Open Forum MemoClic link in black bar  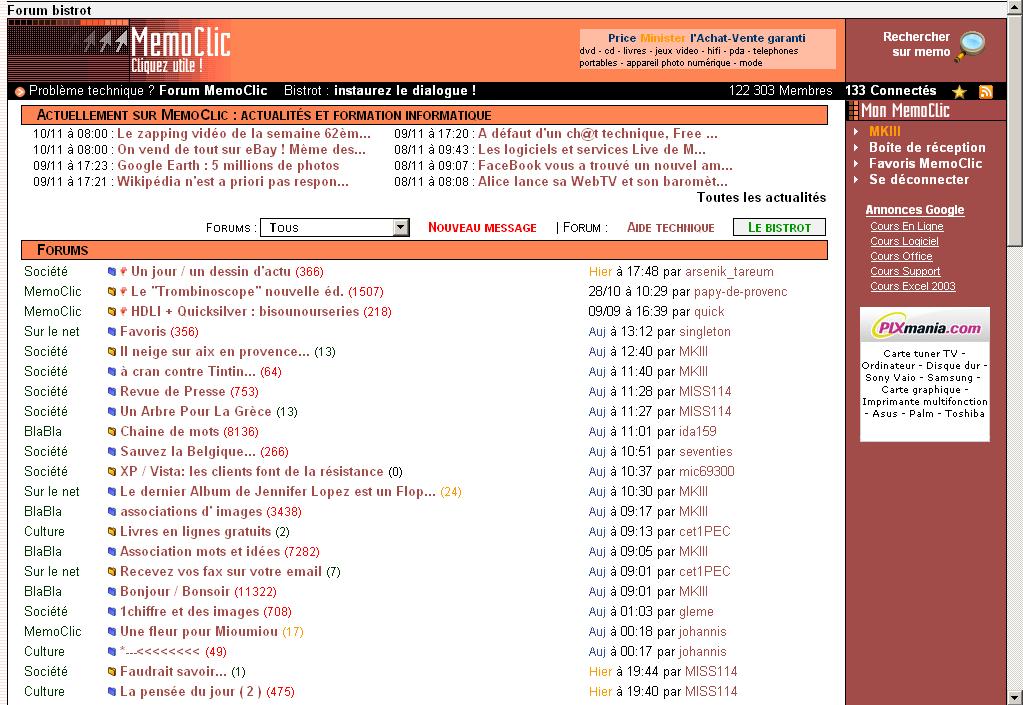coord(213,91)
